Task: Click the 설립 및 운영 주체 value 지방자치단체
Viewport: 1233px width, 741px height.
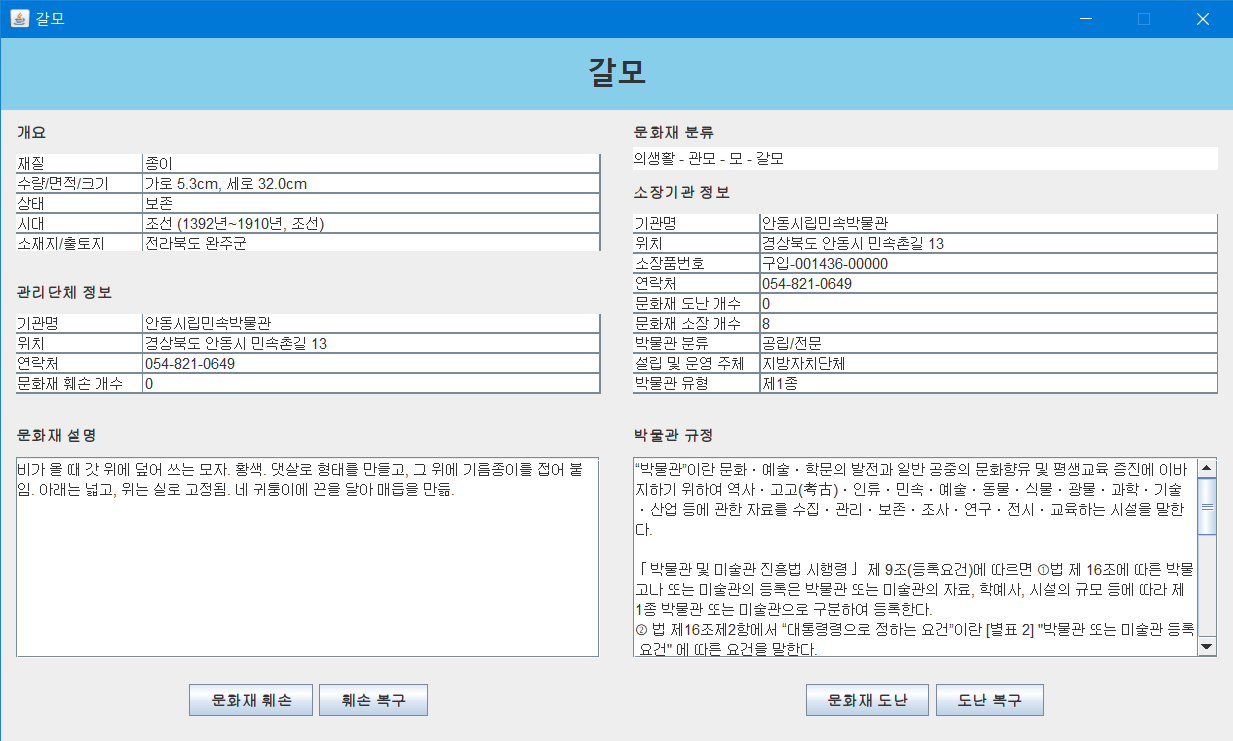Action: pos(985,363)
